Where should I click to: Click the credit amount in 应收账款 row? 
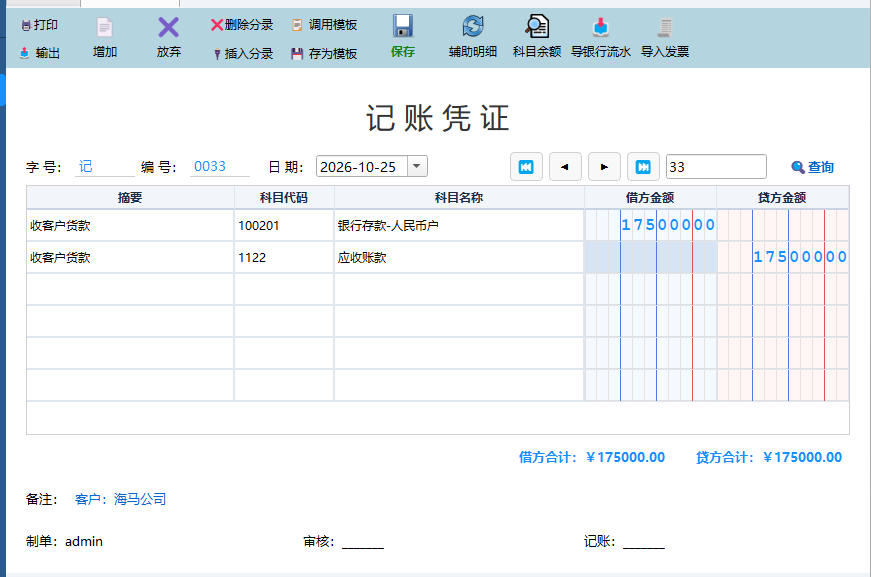click(783, 258)
